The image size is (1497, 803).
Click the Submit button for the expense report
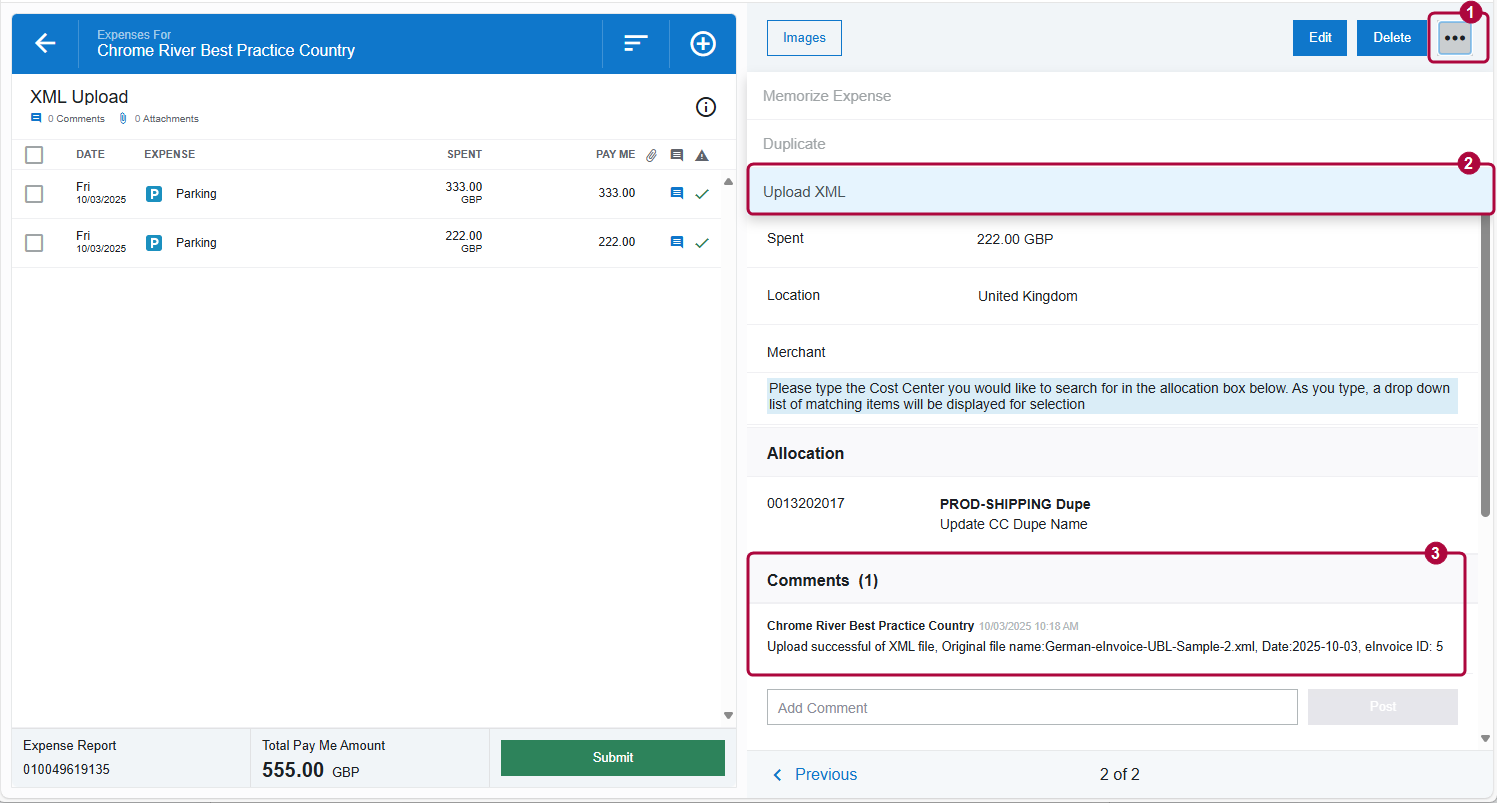(612, 757)
